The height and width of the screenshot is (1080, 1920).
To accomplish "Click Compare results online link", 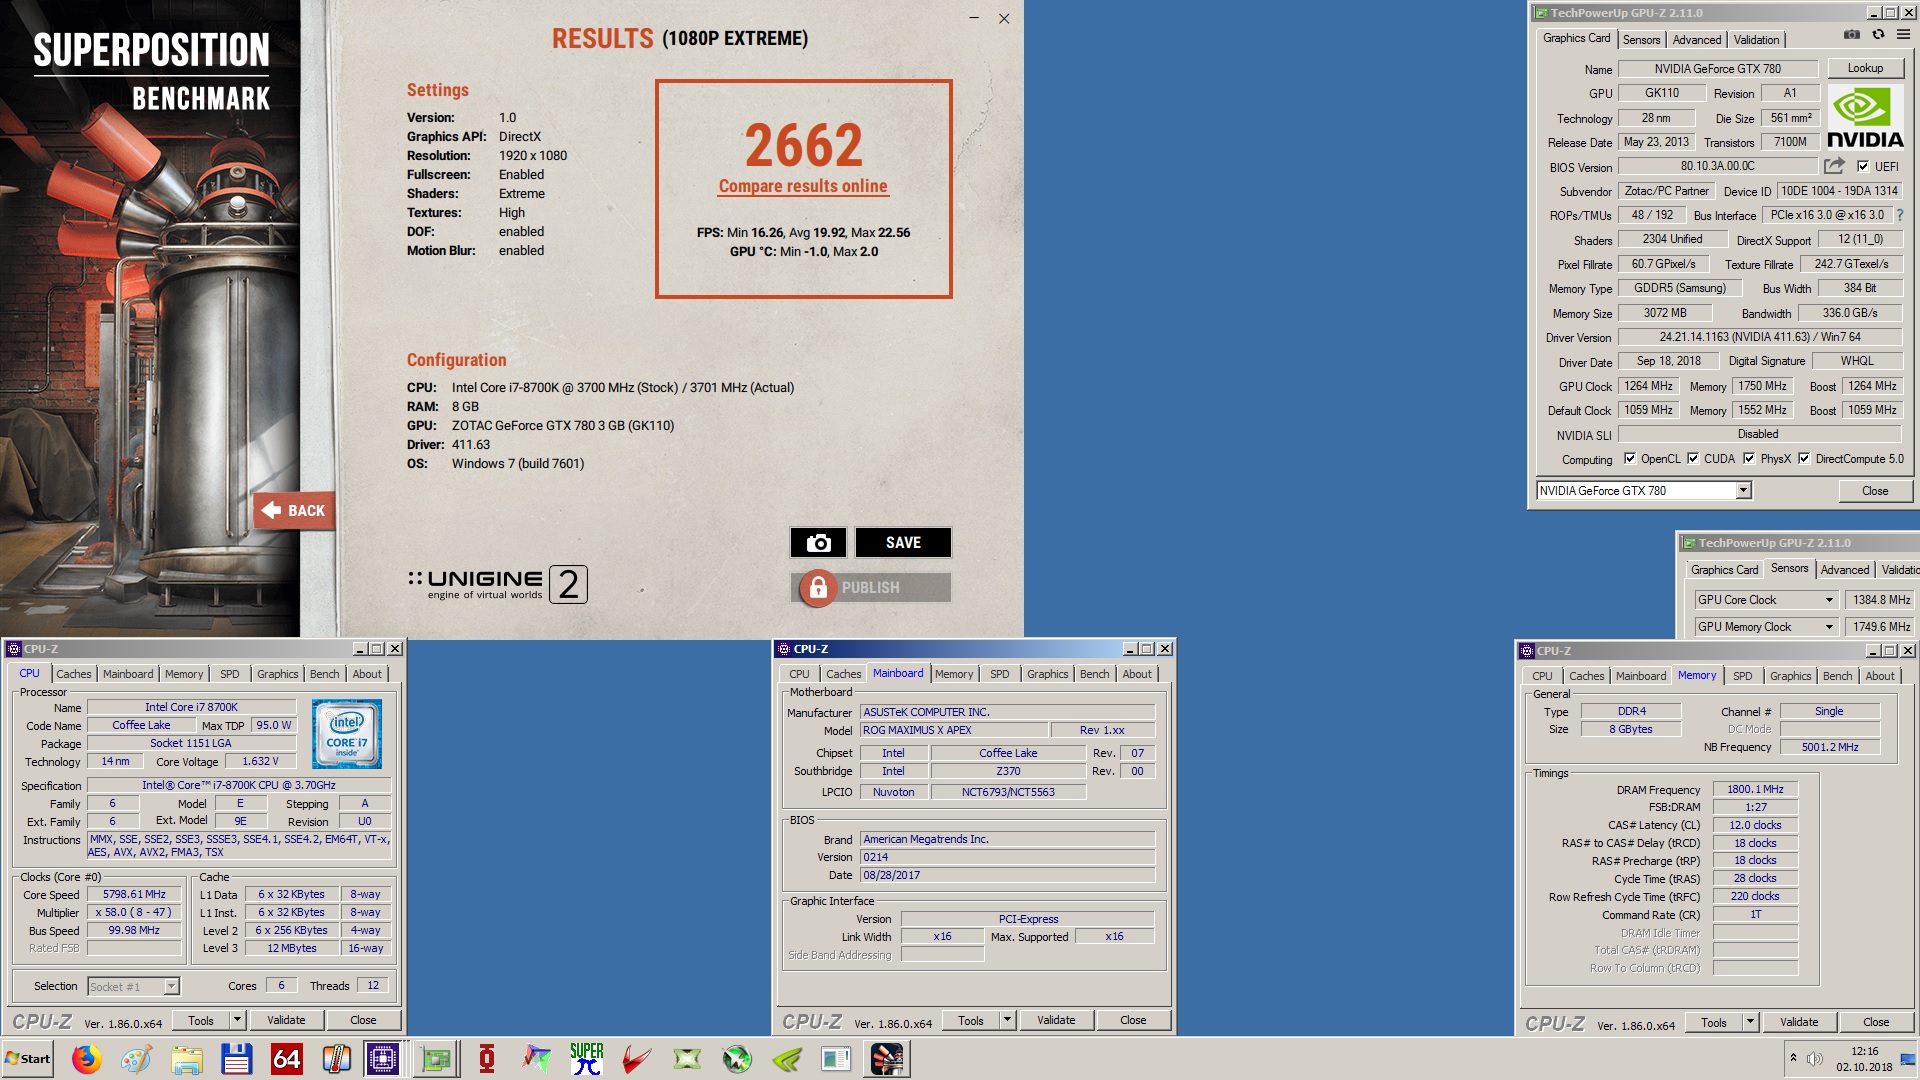I will click(803, 186).
